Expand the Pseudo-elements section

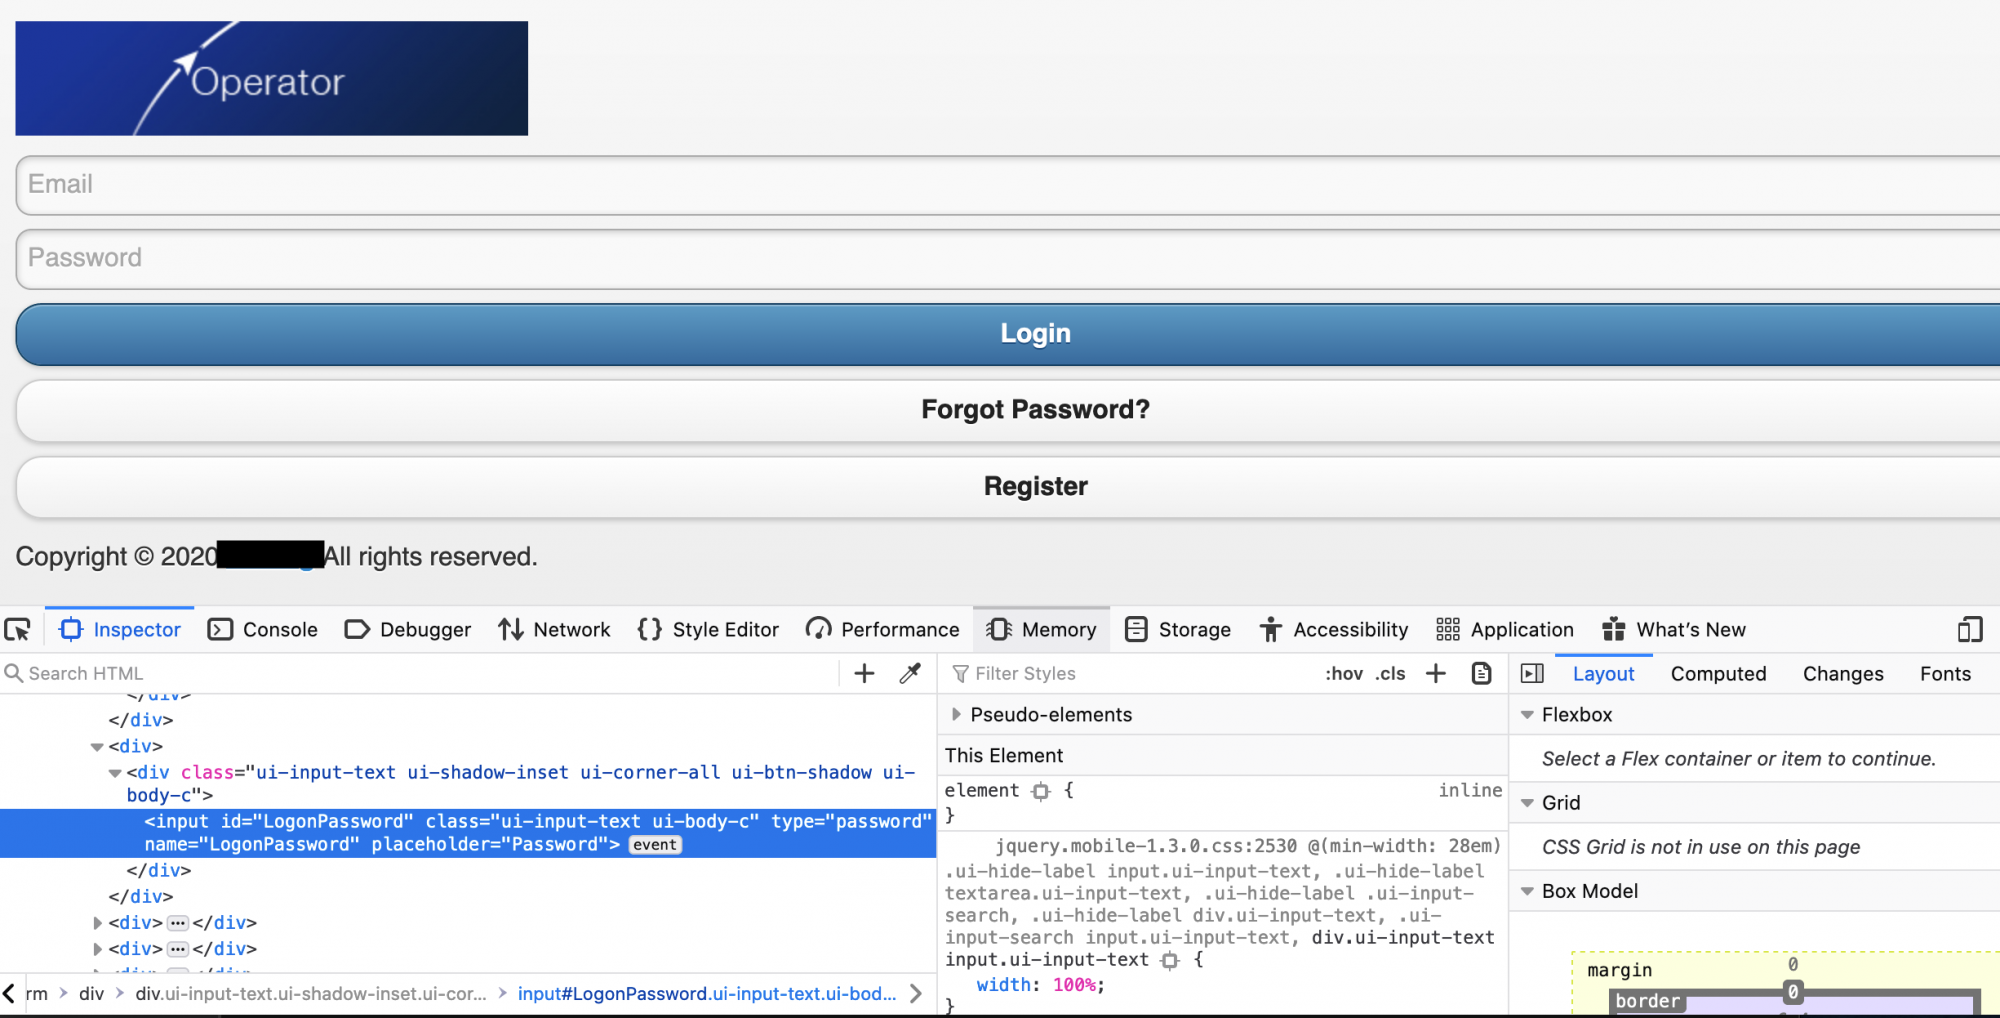tap(956, 714)
